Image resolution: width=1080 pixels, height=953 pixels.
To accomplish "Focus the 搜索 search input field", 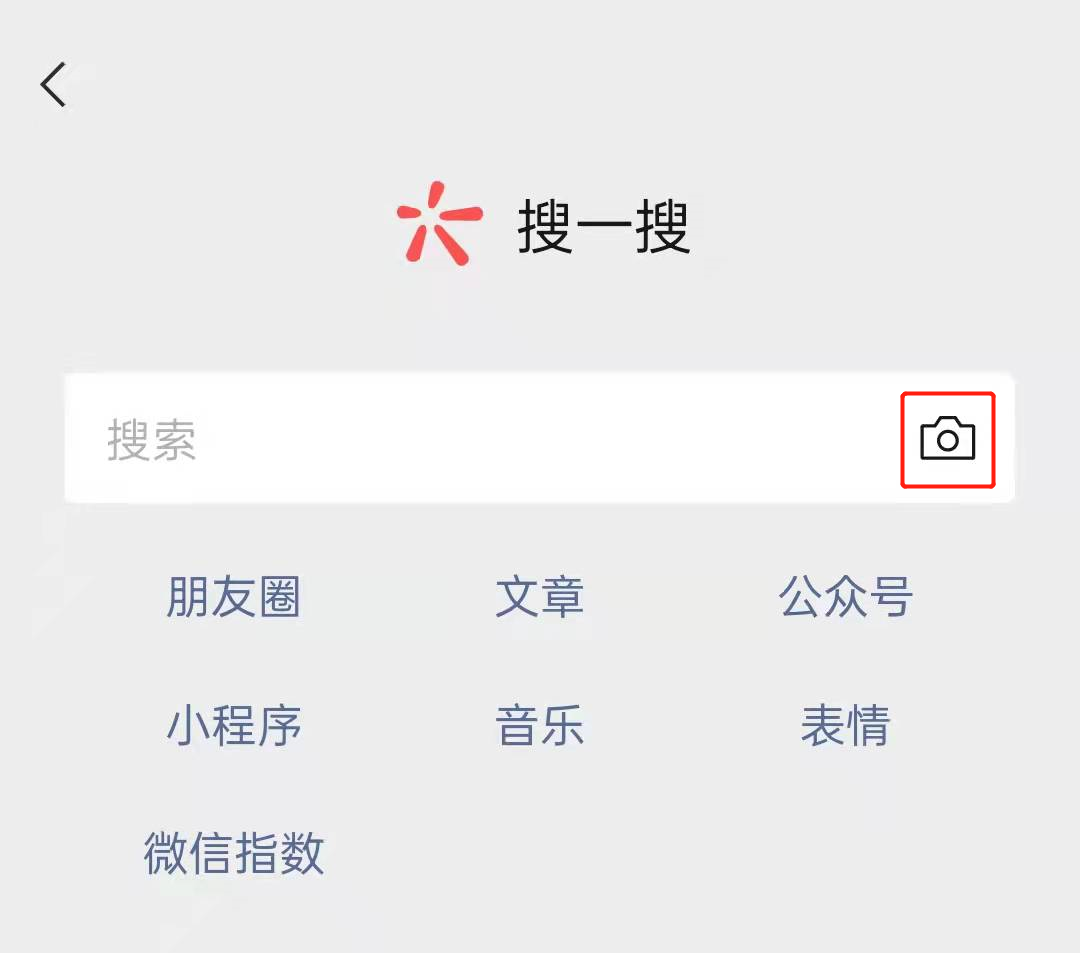I will click(539, 438).
